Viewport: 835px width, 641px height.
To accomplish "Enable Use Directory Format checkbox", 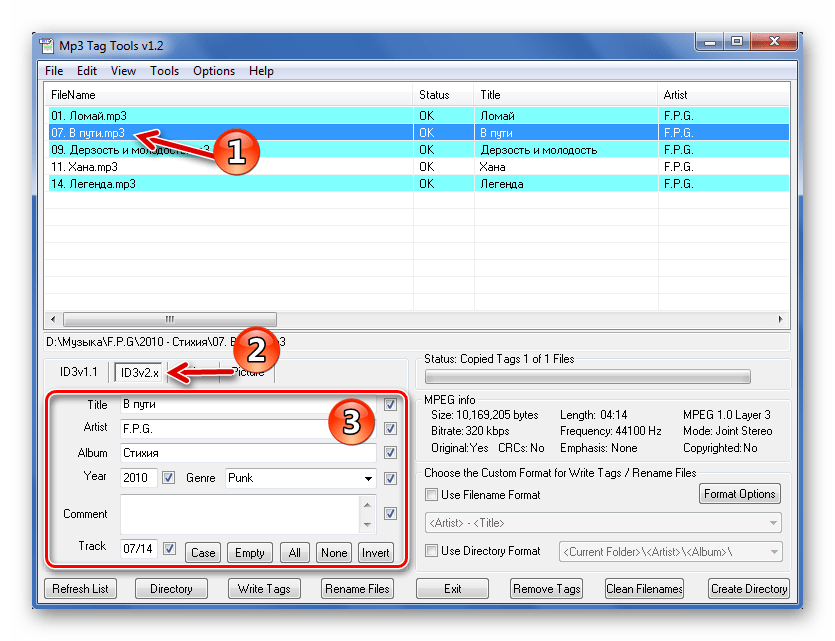I will point(432,551).
